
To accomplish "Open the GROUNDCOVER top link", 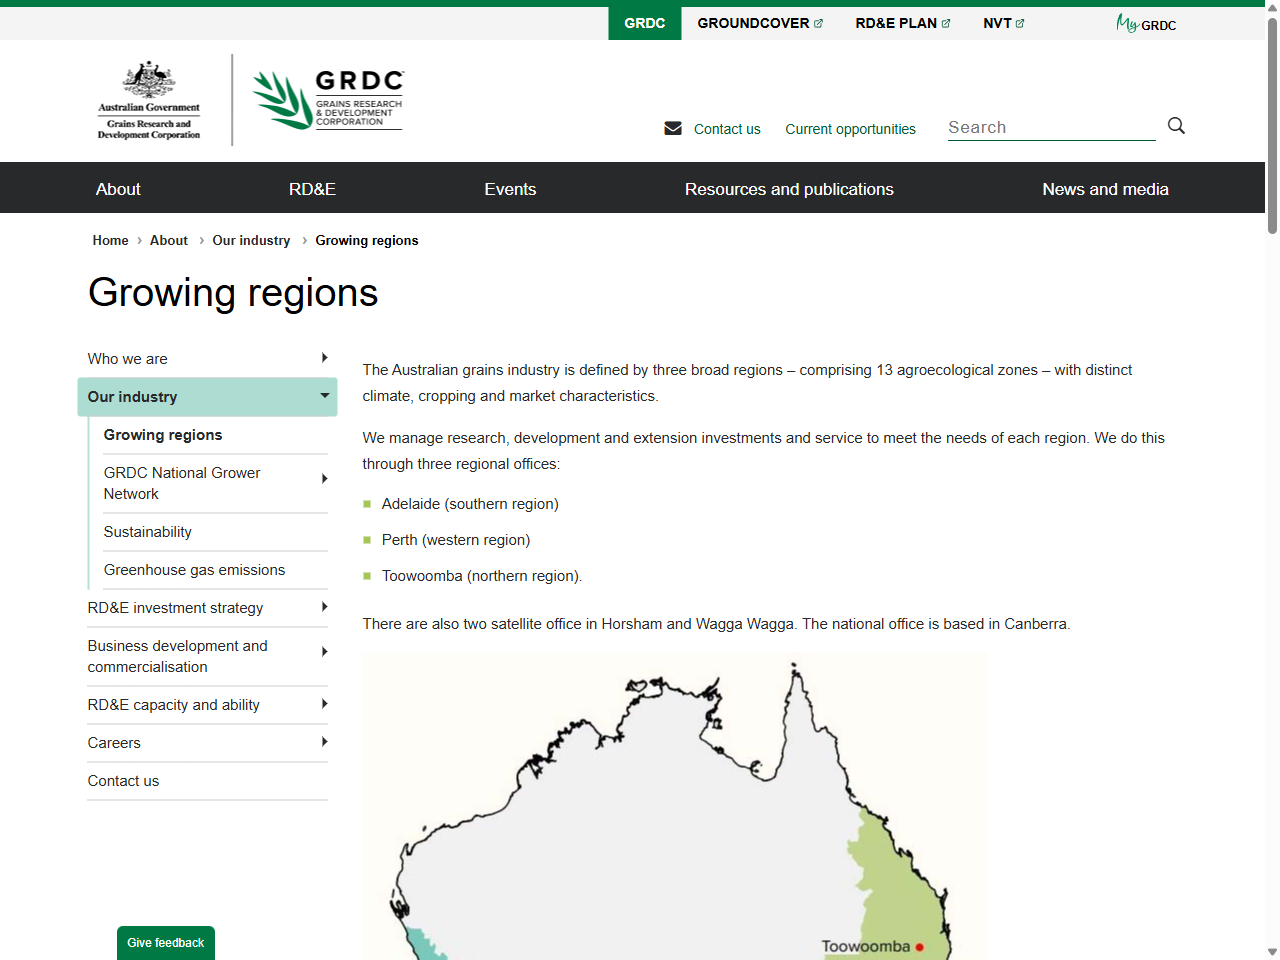I will point(753,23).
